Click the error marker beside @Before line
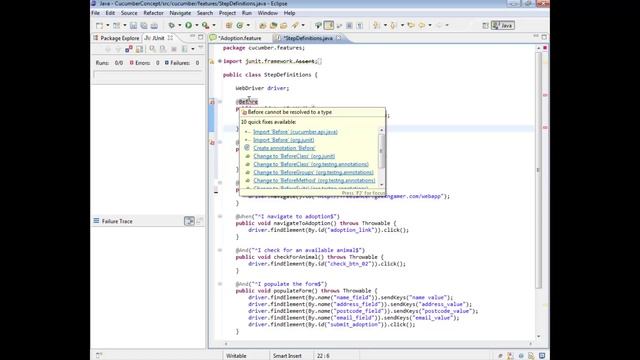Screen dimensions: 640x360 (x=212, y=102)
